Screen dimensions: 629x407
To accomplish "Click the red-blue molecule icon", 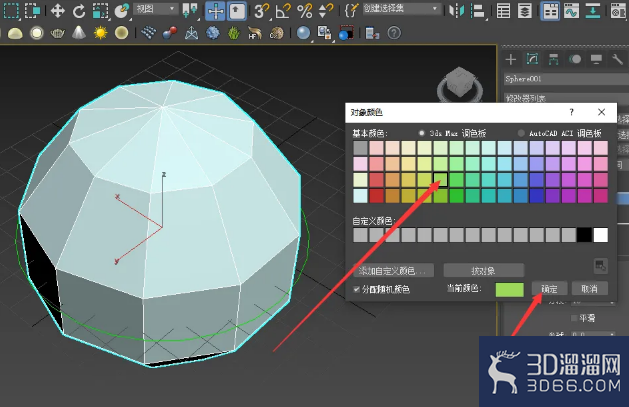I will coord(170,33).
